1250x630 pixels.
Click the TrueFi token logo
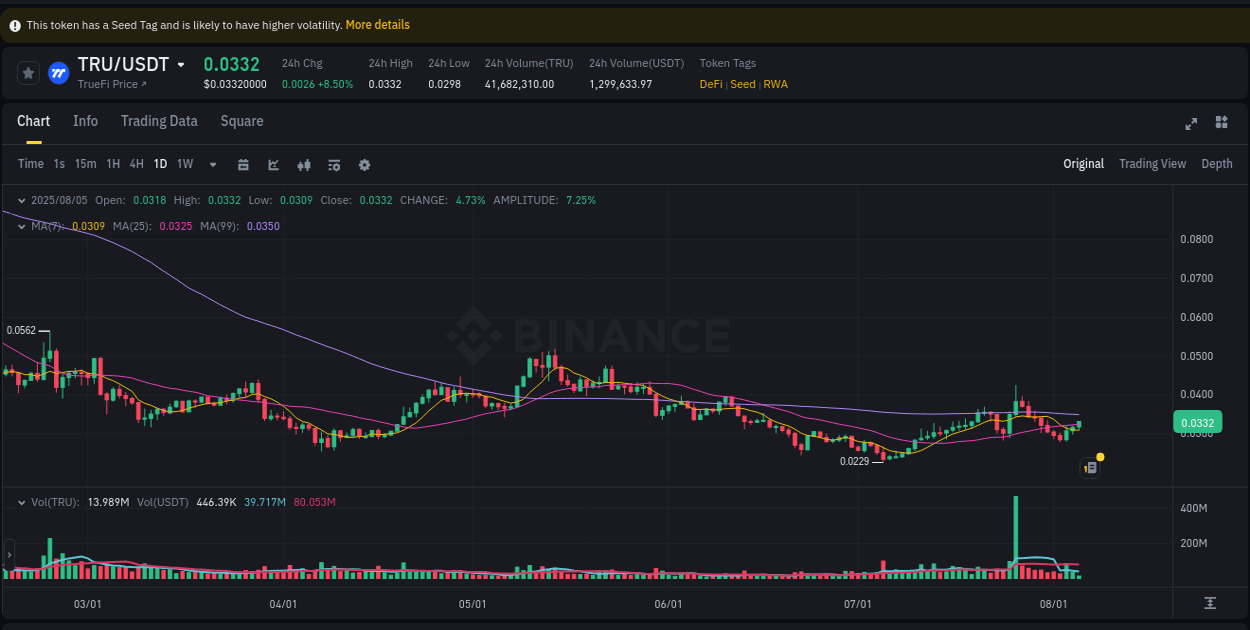[x=58, y=72]
